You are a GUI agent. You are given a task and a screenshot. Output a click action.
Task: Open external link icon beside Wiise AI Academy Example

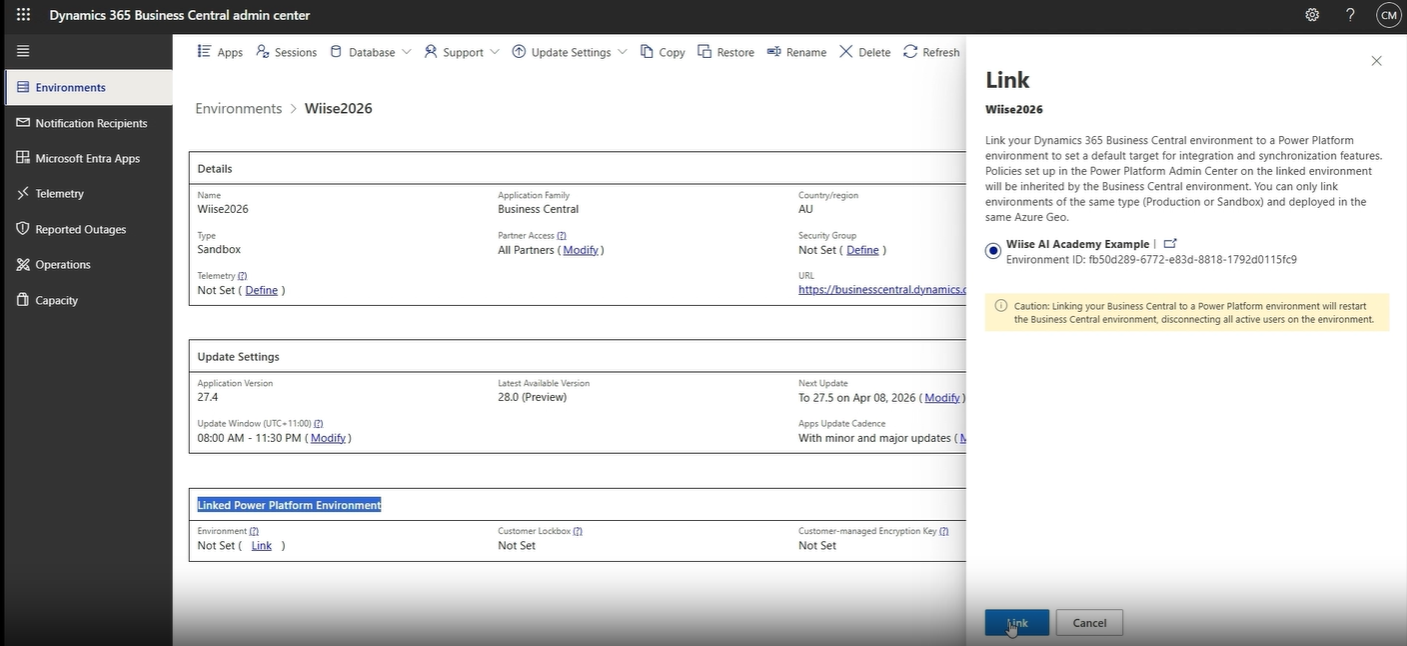pos(1170,244)
